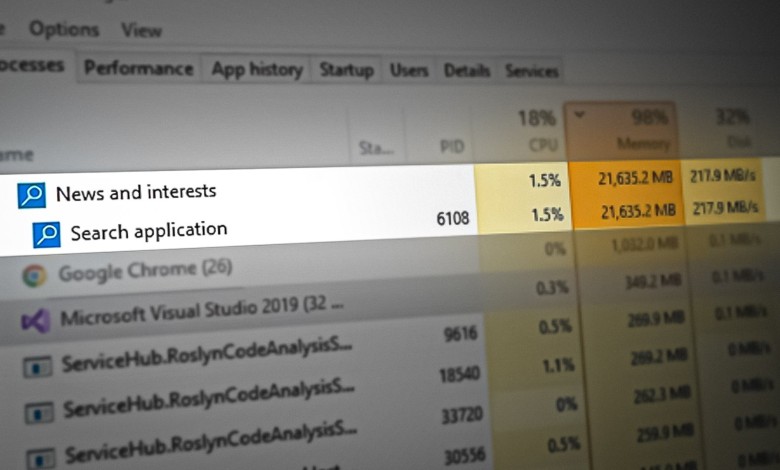
Task: Select ServiceHub.RoslynCodeAnalysisS row with PID 33720
Action: pos(211,443)
